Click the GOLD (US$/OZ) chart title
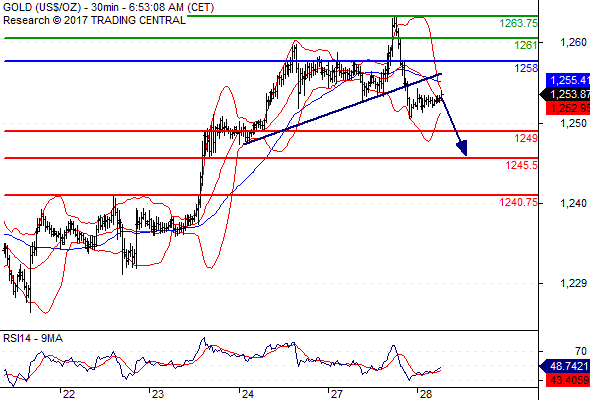This screenshot has width=590, height=400. [x=42, y=7]
